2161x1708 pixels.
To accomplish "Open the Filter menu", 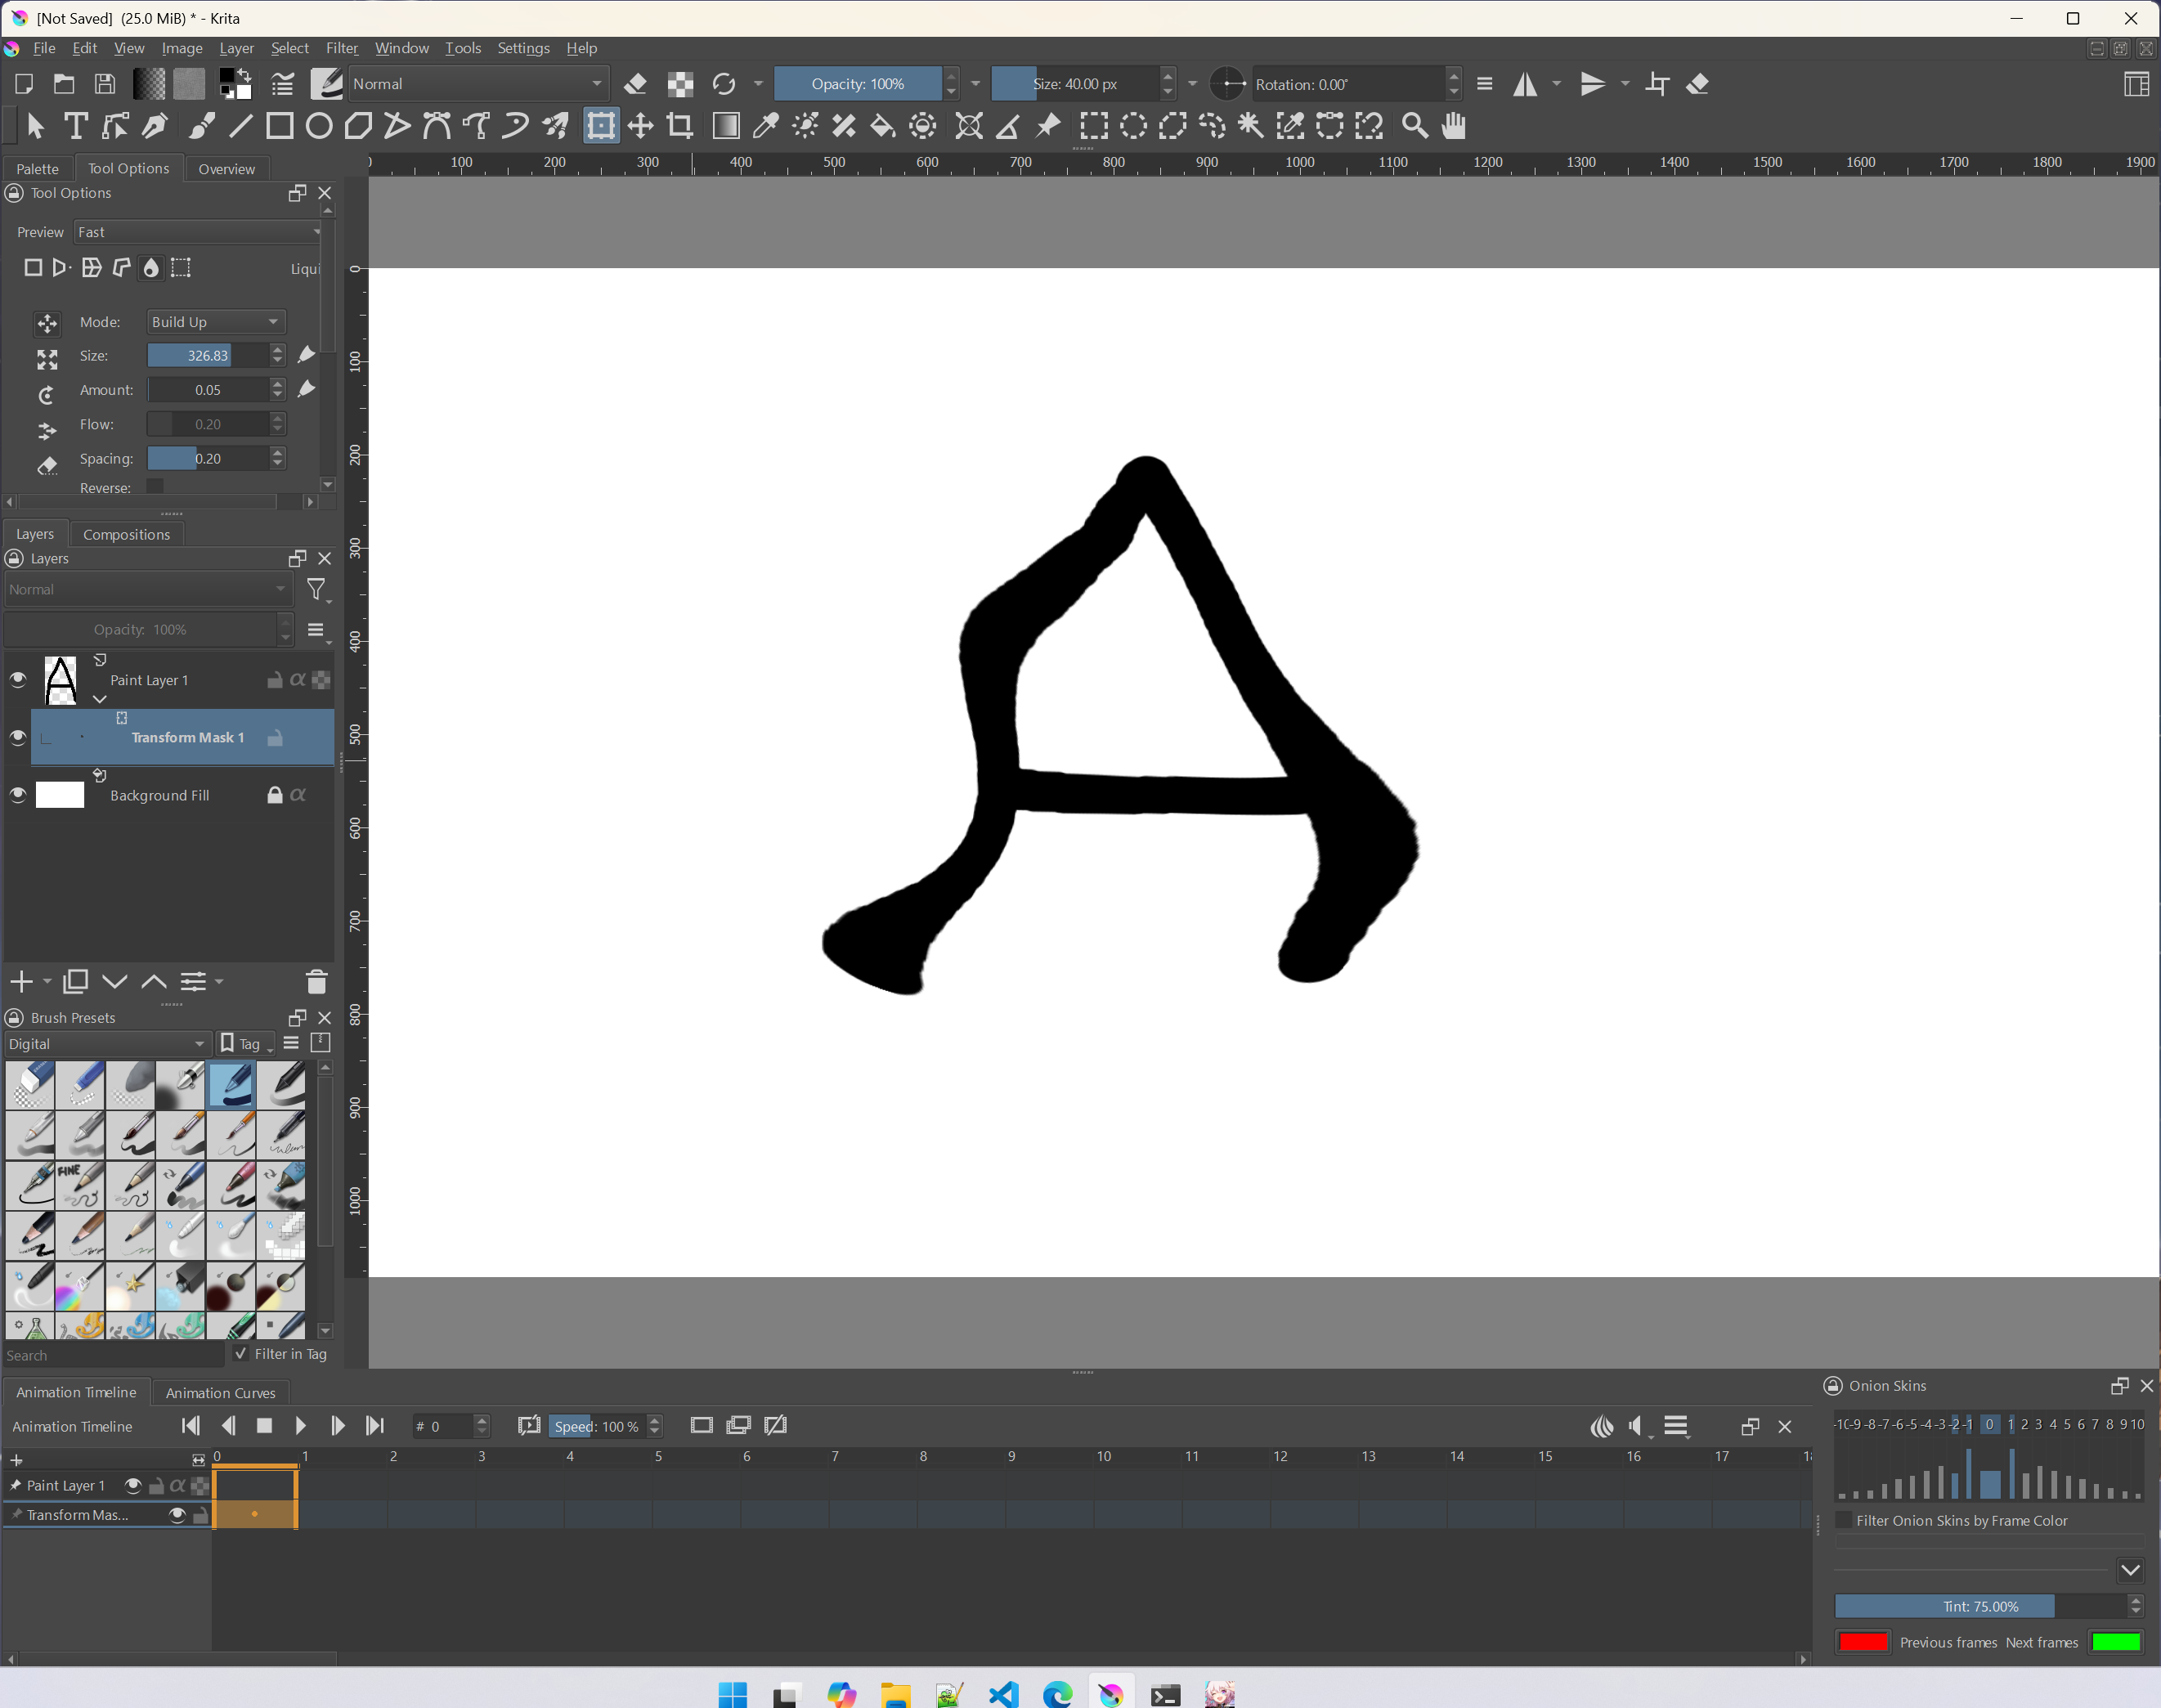I will tap(341, 48).
